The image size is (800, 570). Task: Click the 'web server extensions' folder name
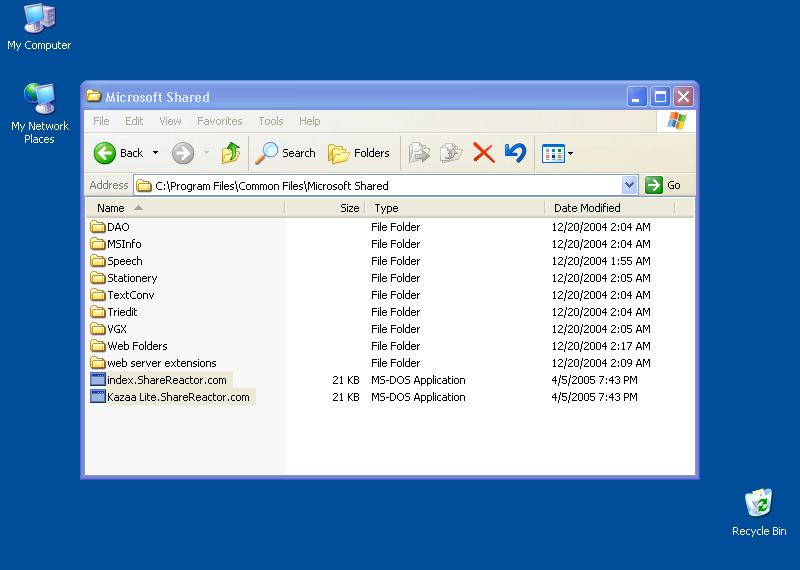162,363
